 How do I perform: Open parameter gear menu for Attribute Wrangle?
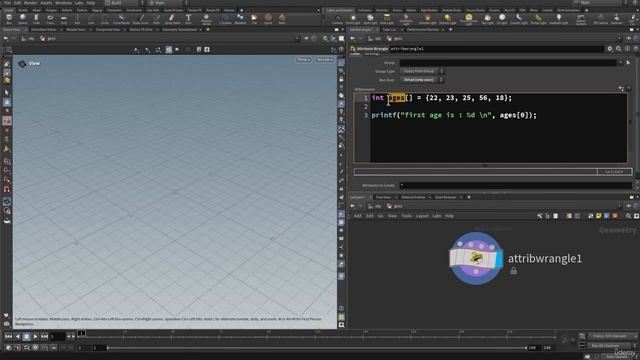tap(610, 49)
